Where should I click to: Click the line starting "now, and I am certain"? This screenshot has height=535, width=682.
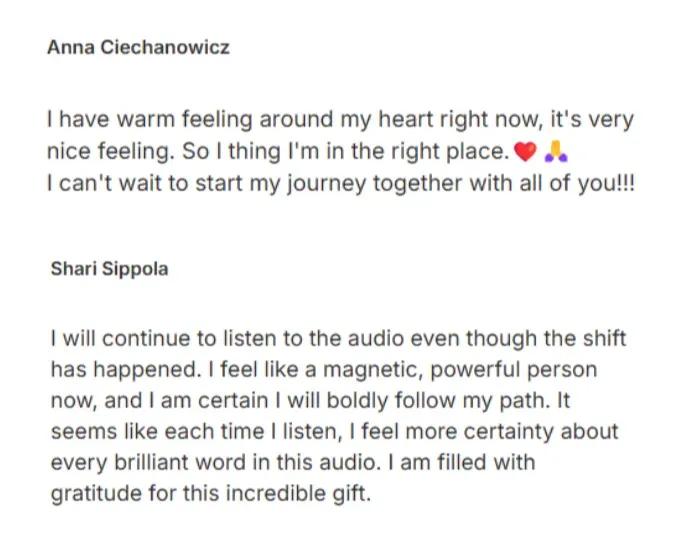point(311,401)
